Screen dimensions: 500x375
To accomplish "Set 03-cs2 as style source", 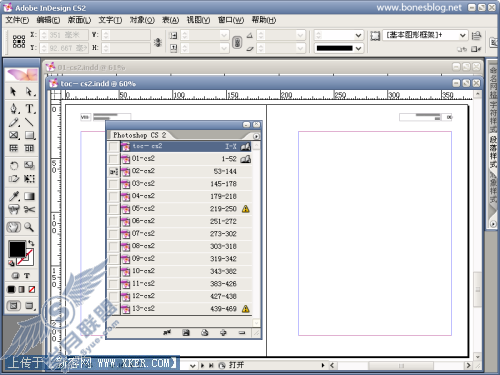I will pyautogui.click(x=114, y=184).
